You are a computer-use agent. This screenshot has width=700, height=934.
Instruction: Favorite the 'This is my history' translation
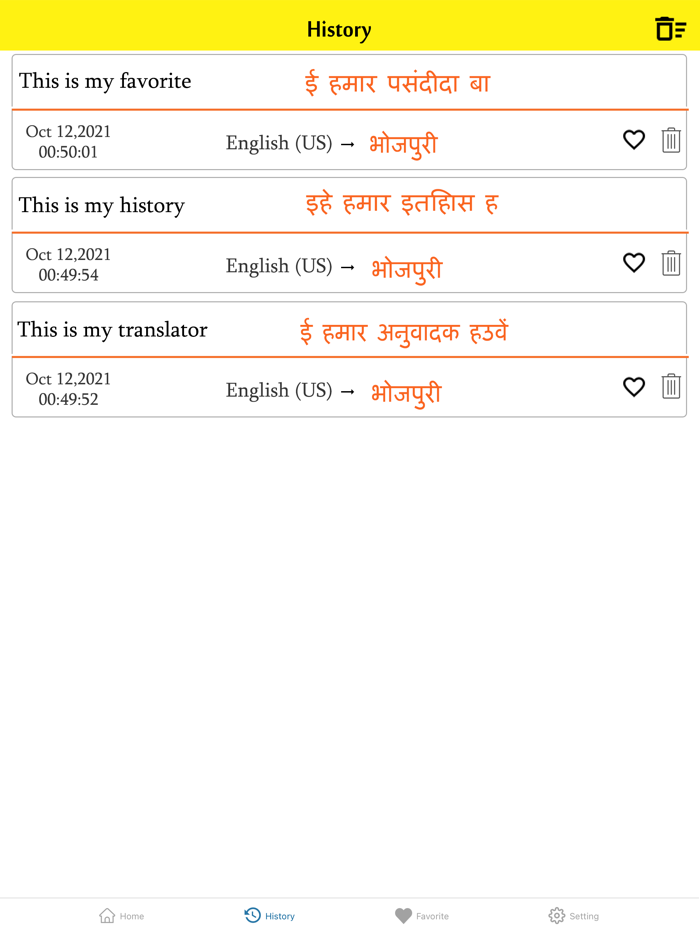(x=634, y=263)
